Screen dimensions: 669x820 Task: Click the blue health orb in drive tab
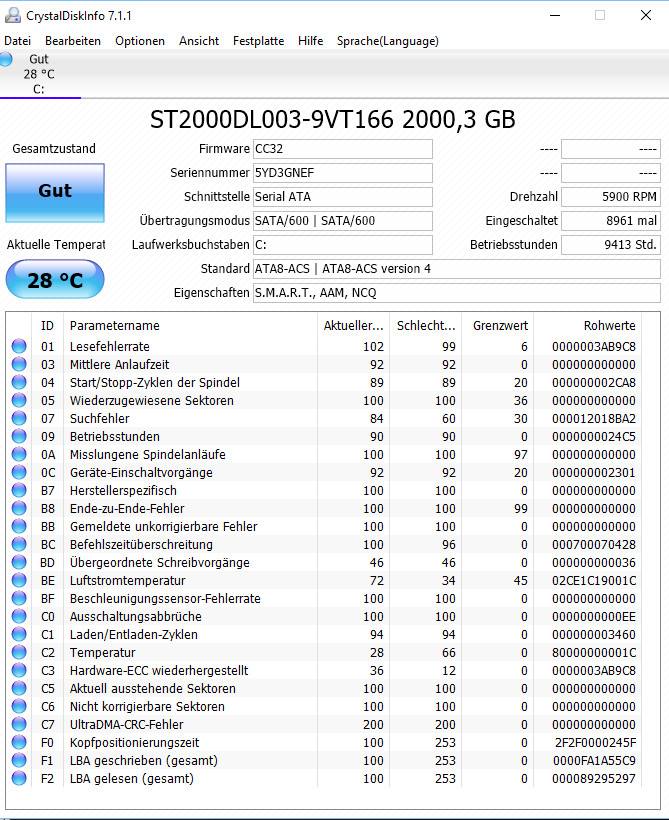coord(6,59)
